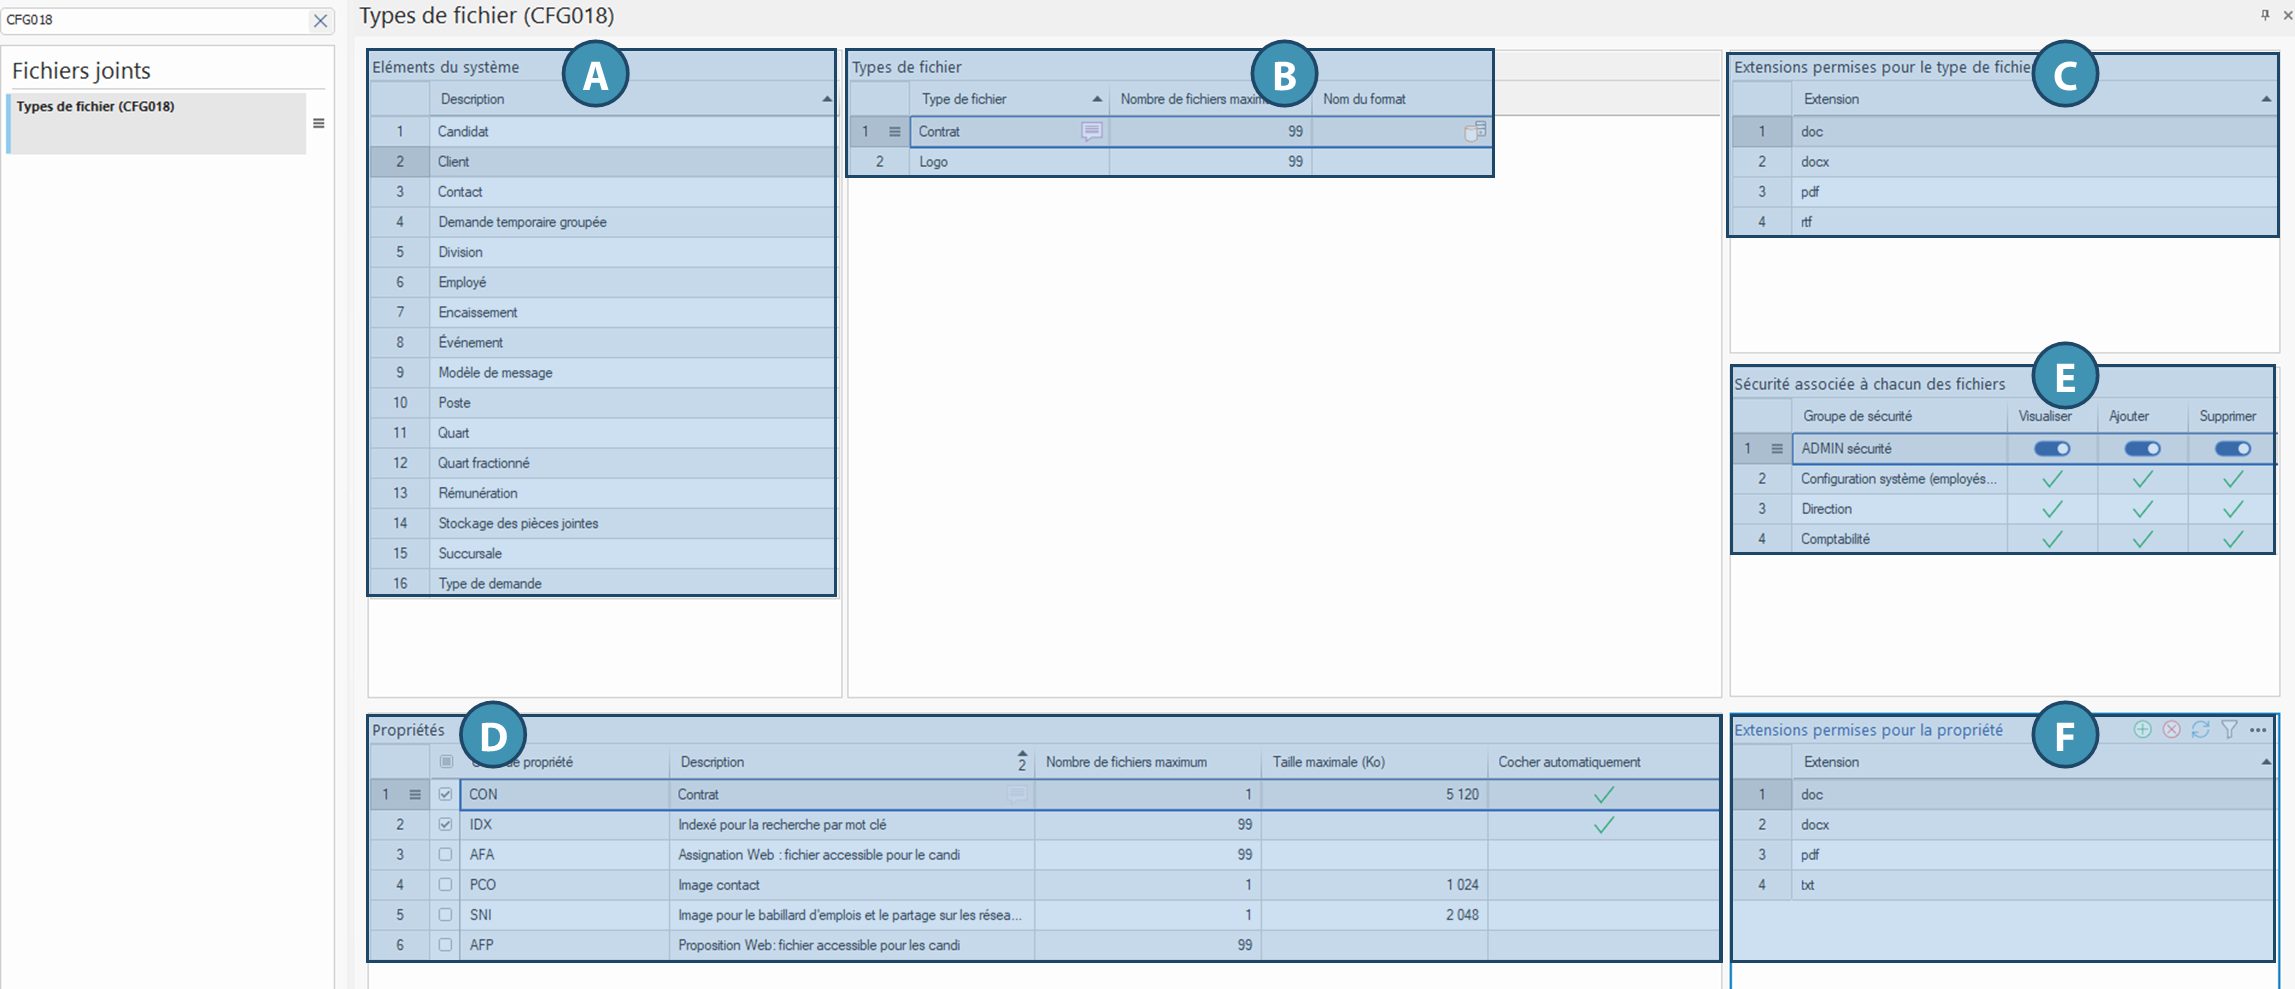Add a new extension with green plus icon
2295x989 pixels.
(2142, 730)
